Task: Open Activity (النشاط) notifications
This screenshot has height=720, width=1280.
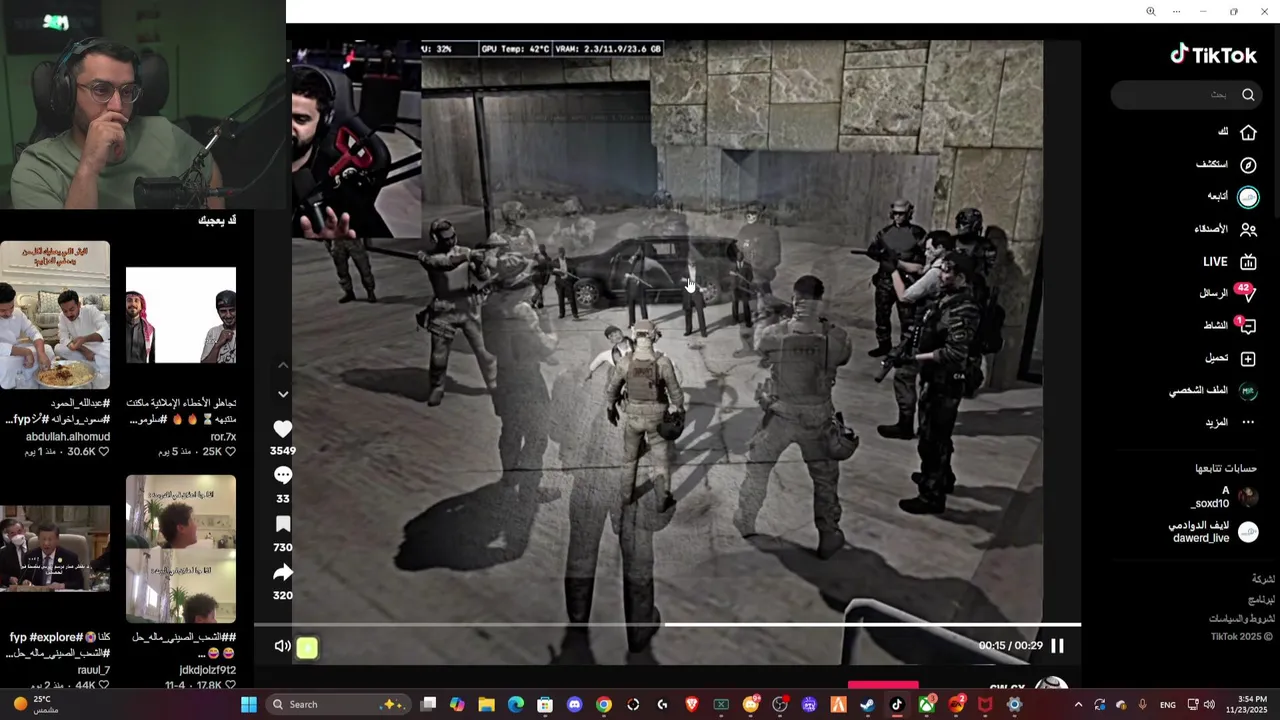Action: 1230,325
